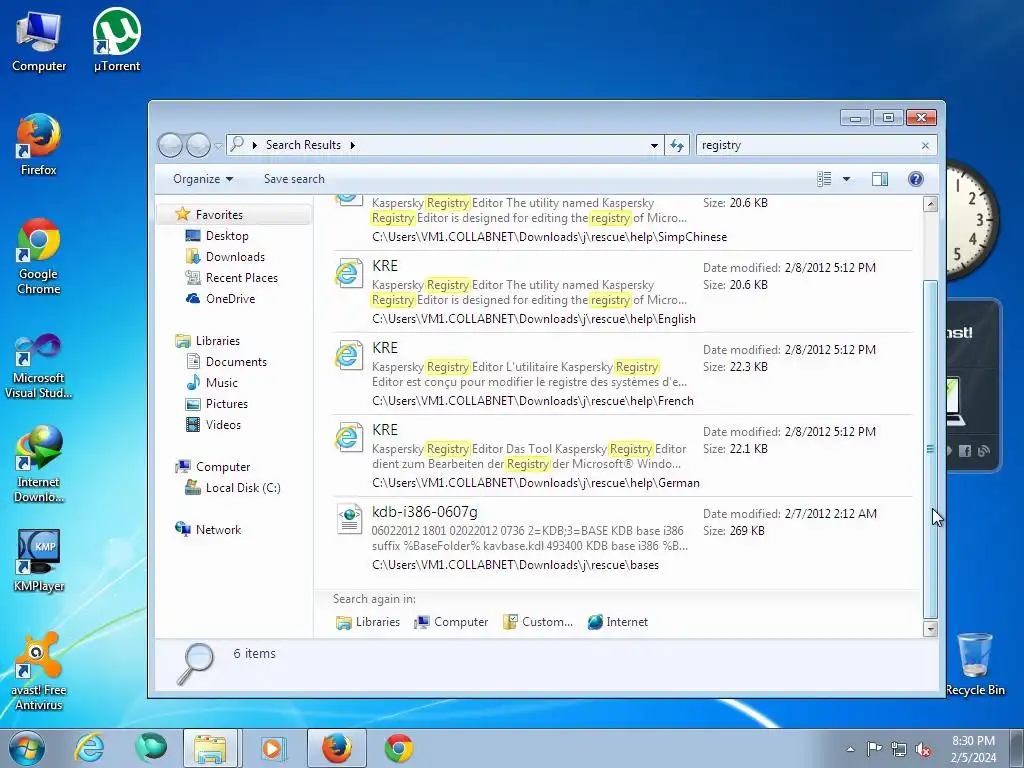The image size is (1024, 768).
Task: Open Local Disk (C:) in the navigation pane
Action: 242,488
